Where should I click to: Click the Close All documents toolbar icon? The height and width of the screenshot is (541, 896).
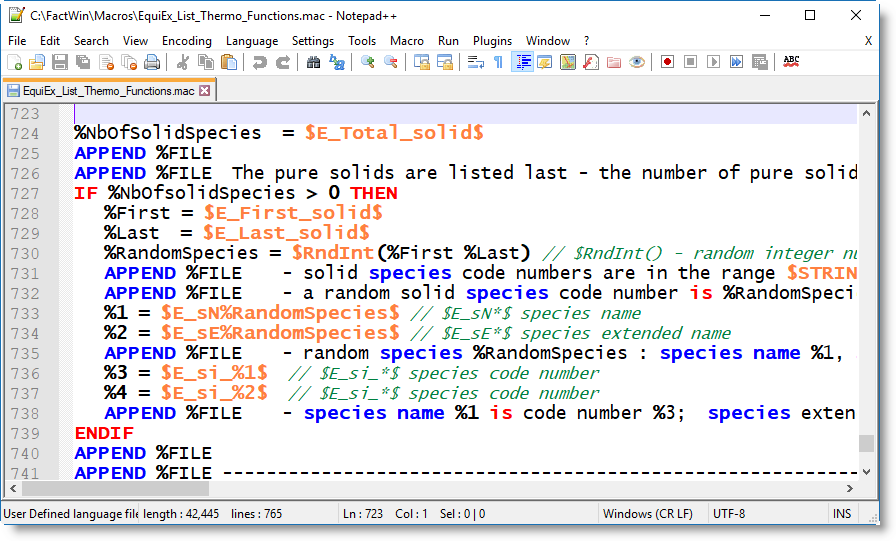129,62
